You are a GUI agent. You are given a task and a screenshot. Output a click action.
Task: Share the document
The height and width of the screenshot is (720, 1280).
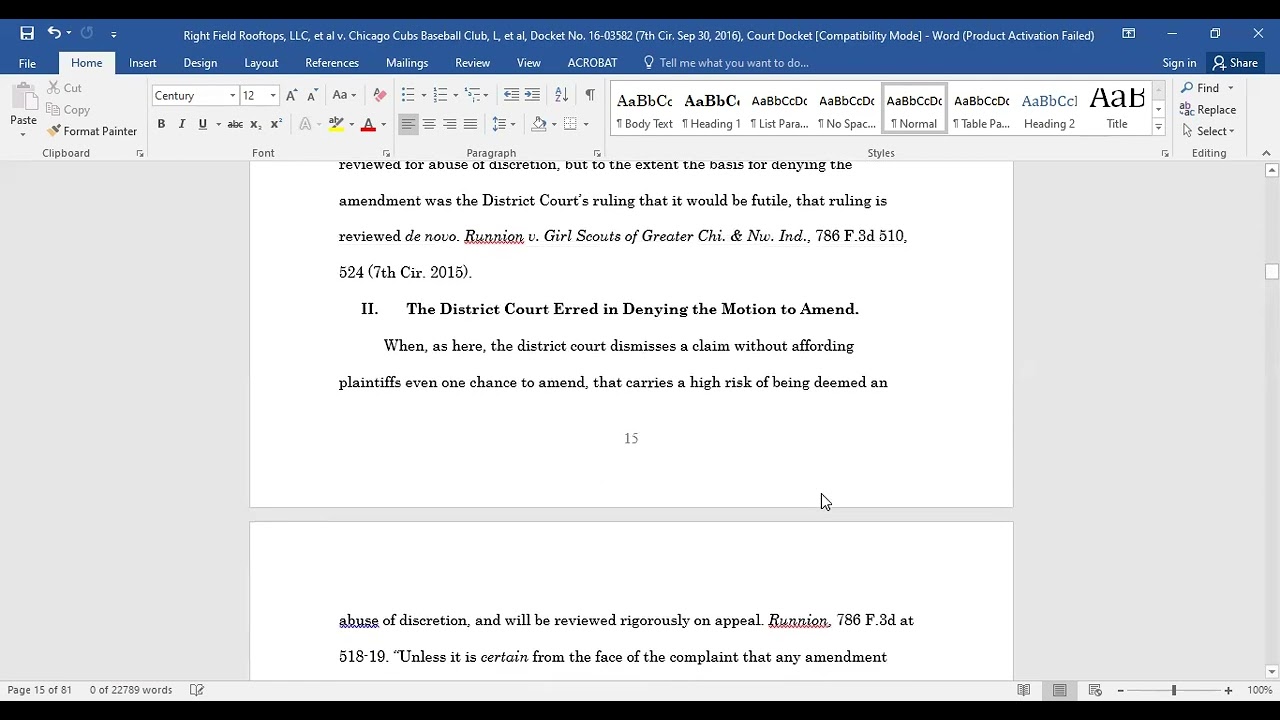click(1235, 63)
